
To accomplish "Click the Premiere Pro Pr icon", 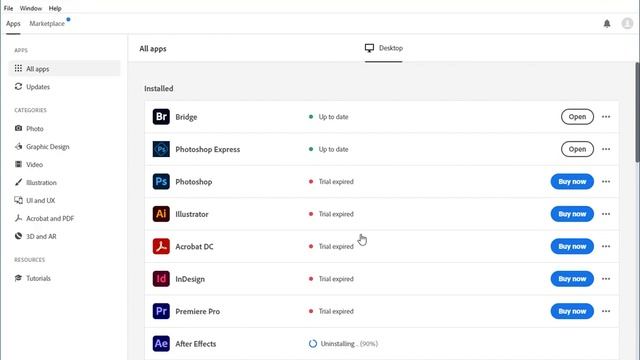I will 161,311.
